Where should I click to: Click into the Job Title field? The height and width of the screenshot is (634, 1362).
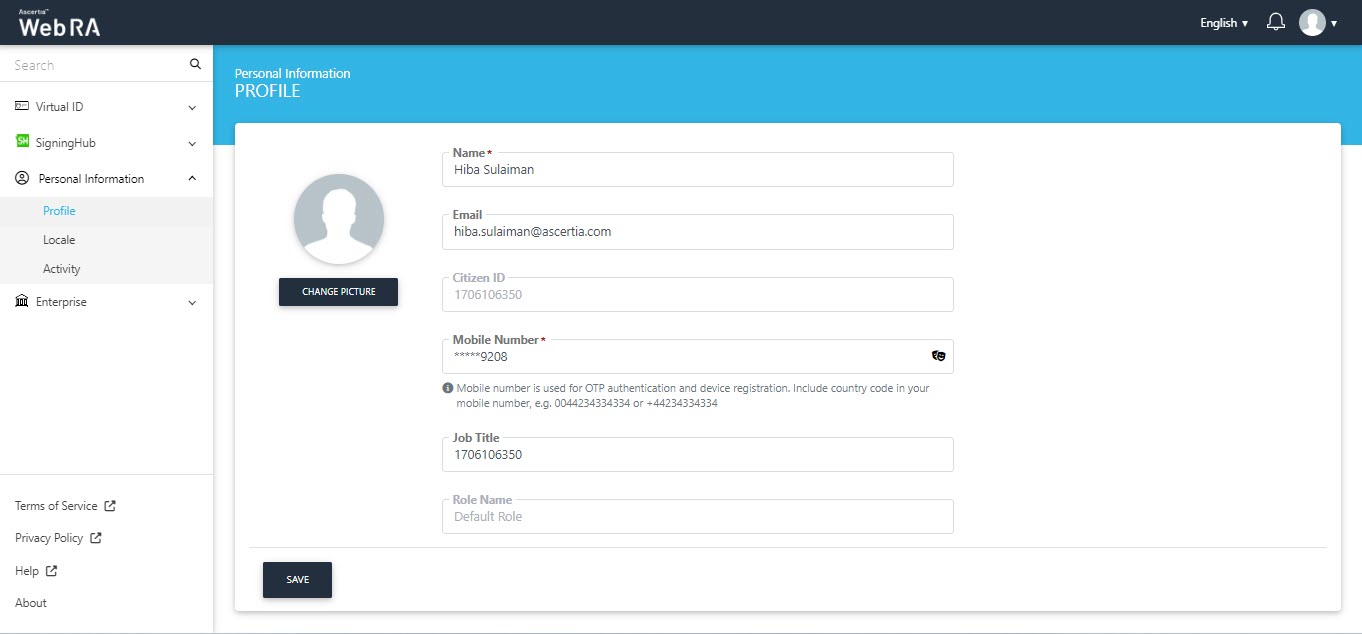[697, 455]
